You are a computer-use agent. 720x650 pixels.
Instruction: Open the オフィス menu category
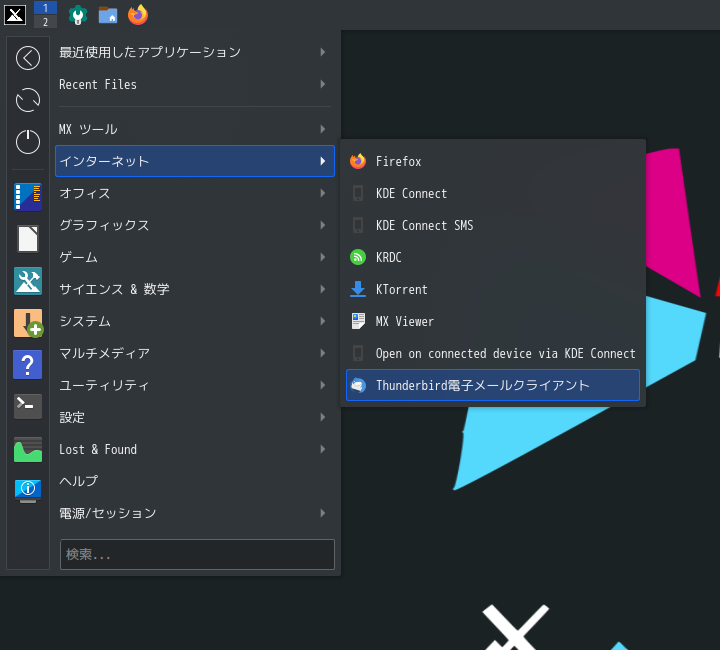[x=195, y=193]
